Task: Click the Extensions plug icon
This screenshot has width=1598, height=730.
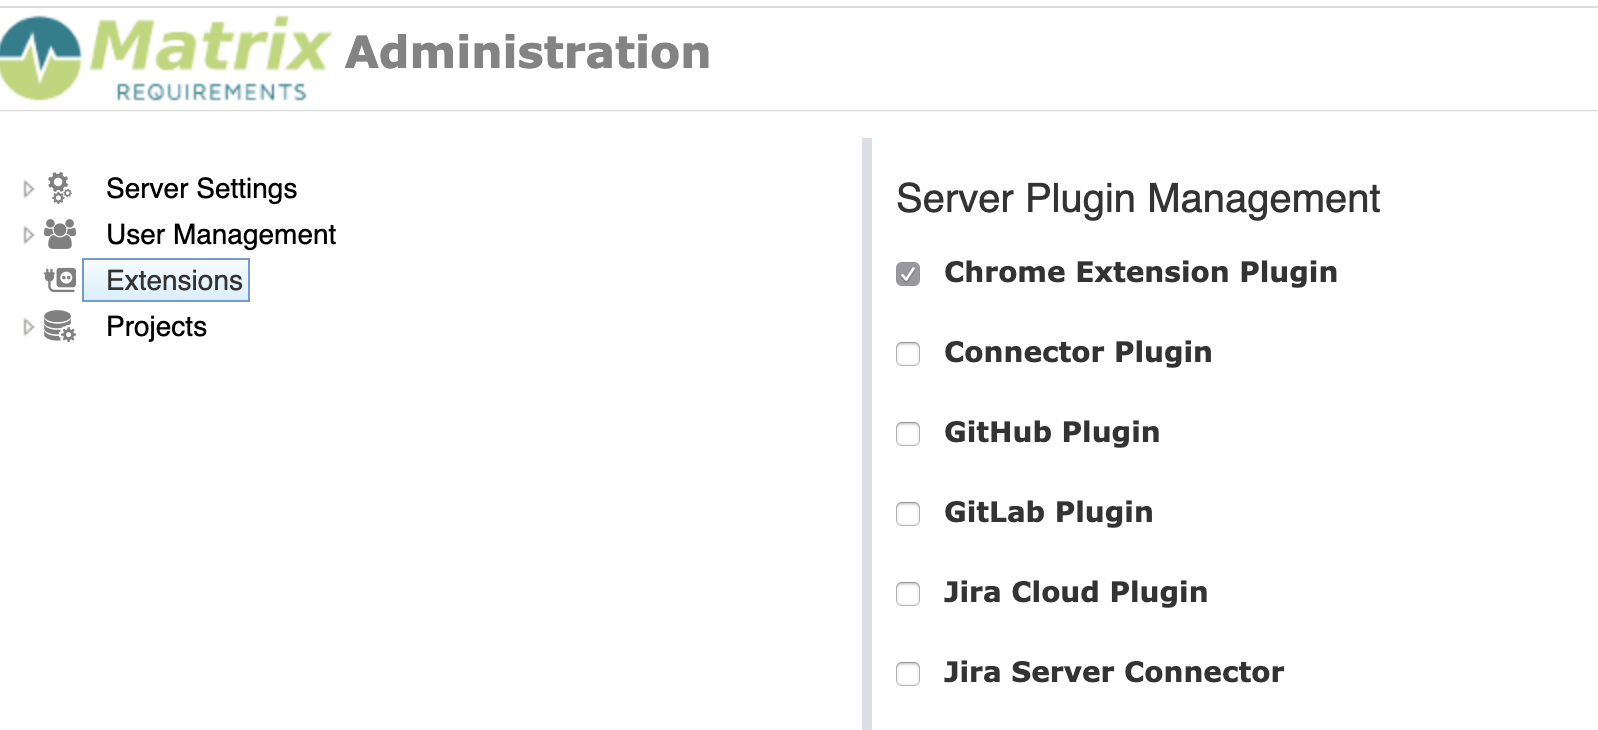Action: 60,279
